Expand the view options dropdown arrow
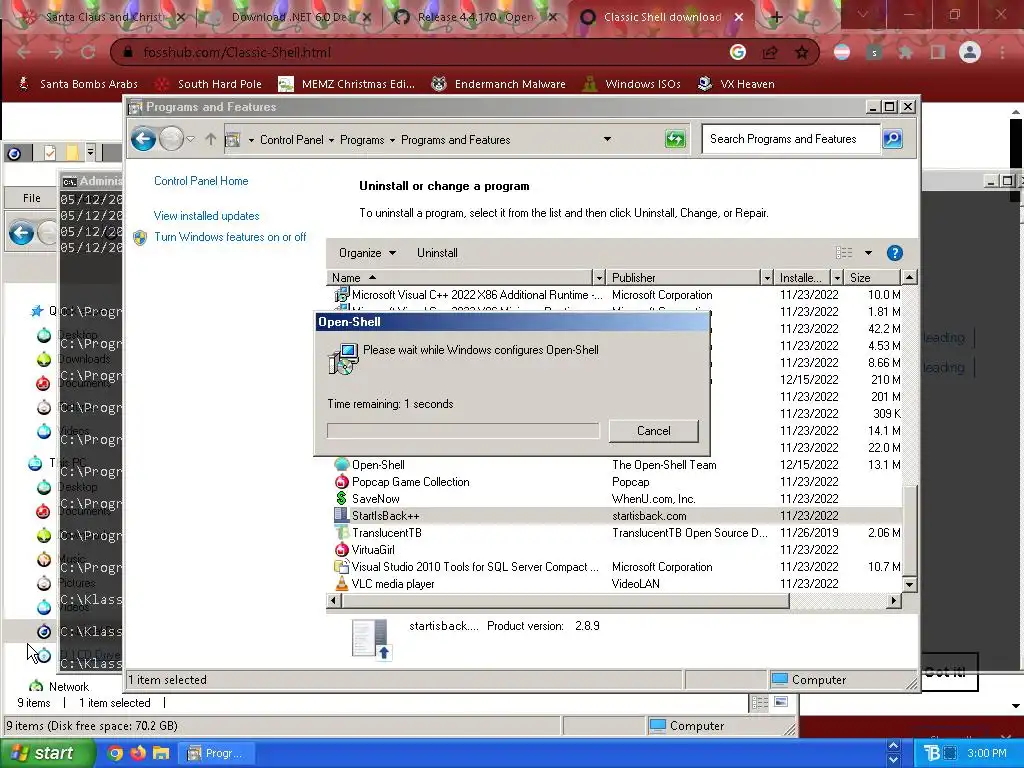 tap(868, 253)
